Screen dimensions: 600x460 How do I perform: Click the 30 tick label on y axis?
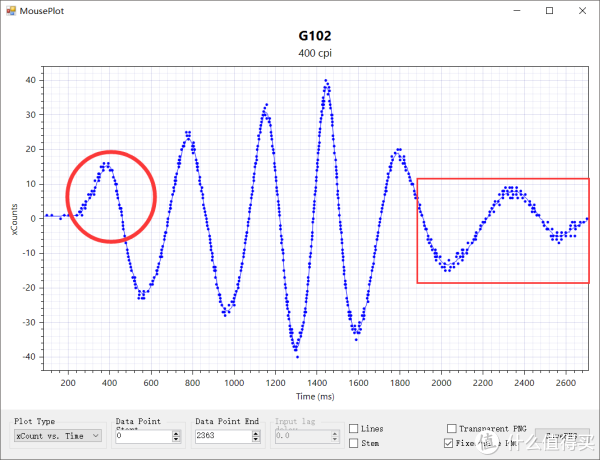(31, 115)
